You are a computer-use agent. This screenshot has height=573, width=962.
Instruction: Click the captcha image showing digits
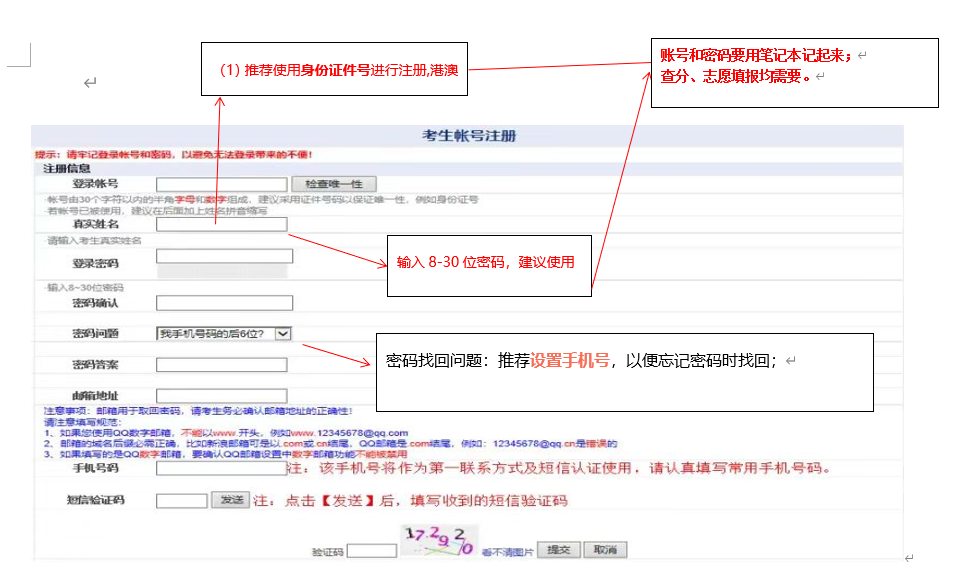438,543
